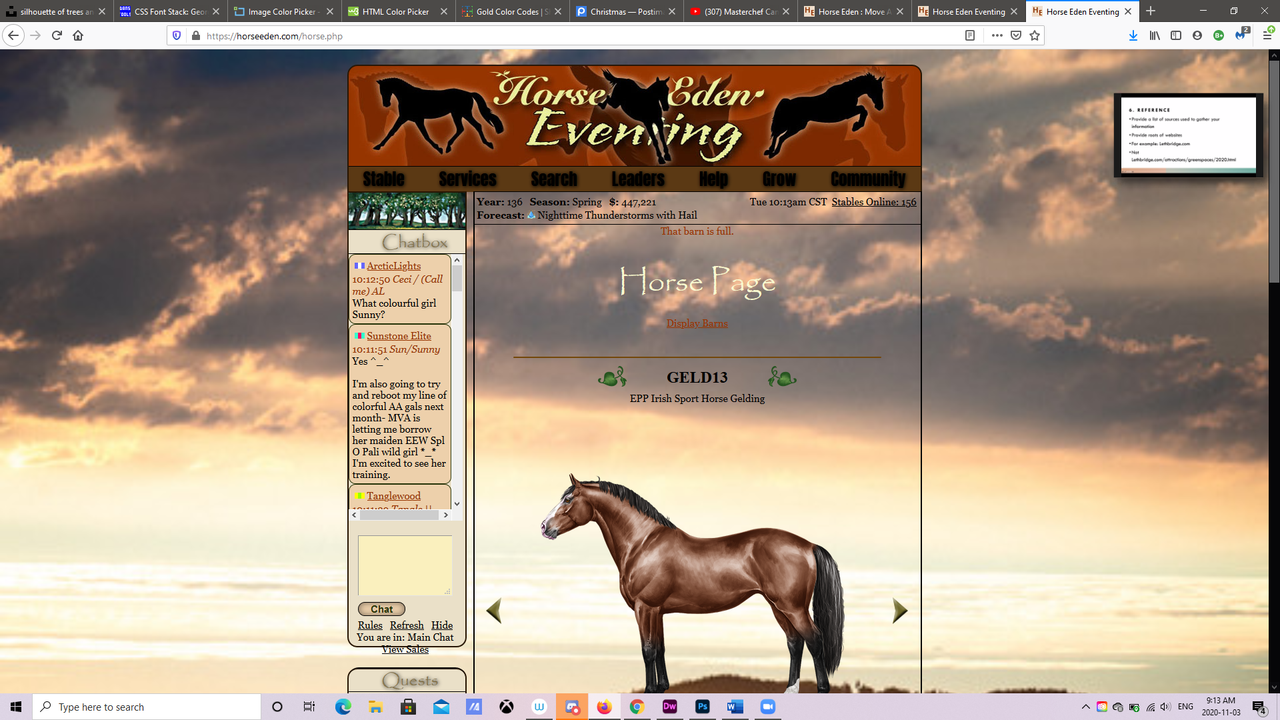Click the Windows Start button
Screen dimensions: 1280x720
coord(16,707)
